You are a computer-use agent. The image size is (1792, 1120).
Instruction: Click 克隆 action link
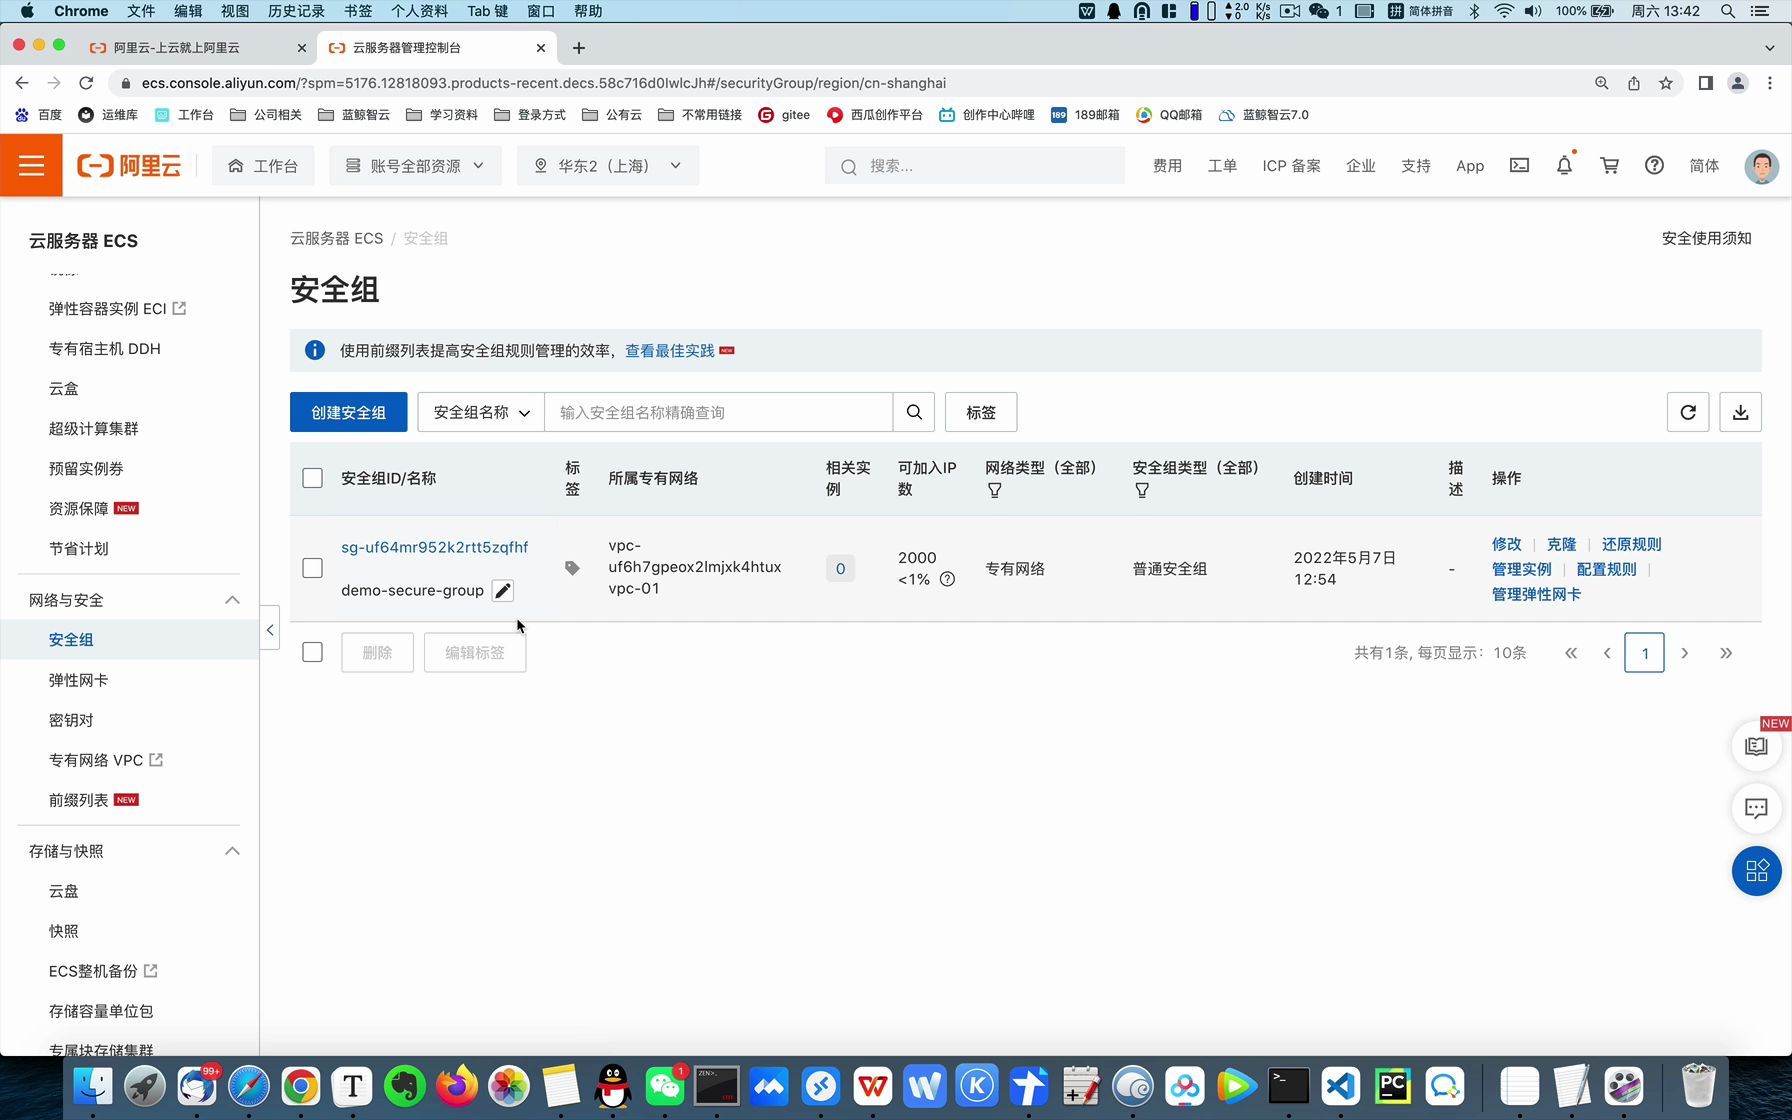1561,544
